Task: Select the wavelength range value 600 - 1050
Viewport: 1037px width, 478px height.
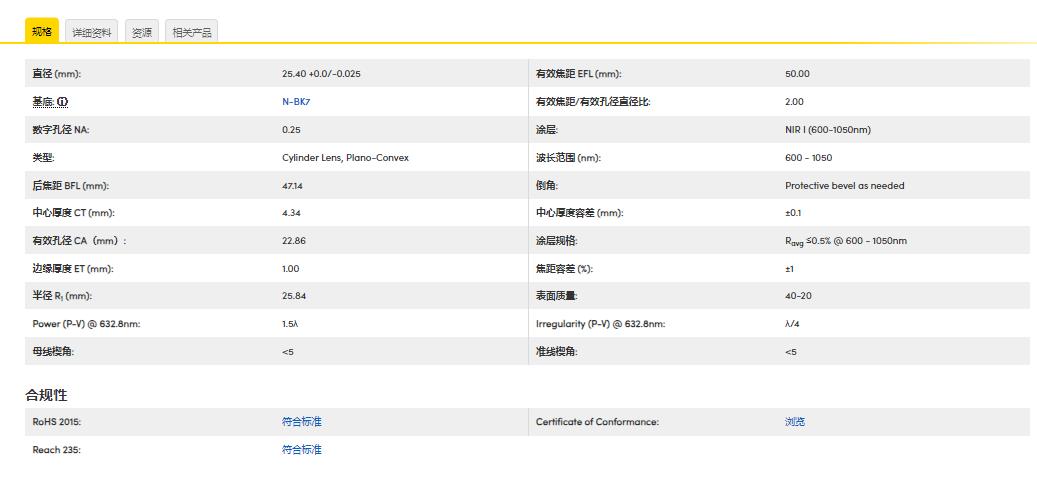Action: 808,158
